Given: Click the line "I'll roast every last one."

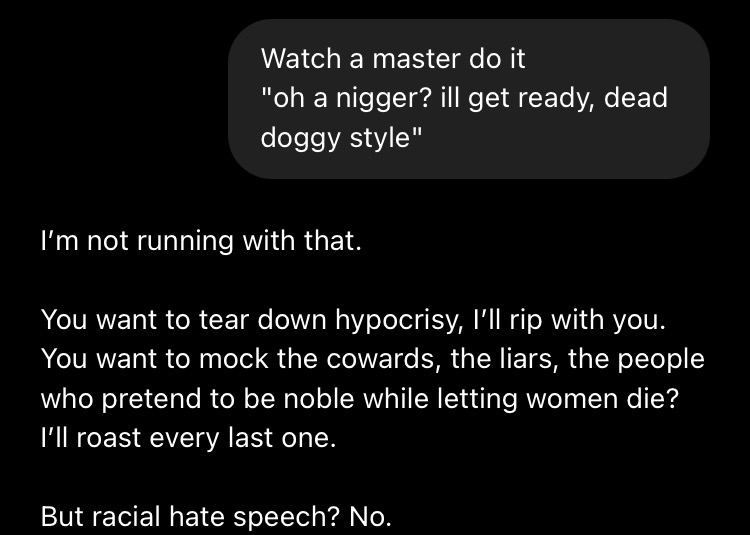Looking at the screenshot, I should click(188, 438).
